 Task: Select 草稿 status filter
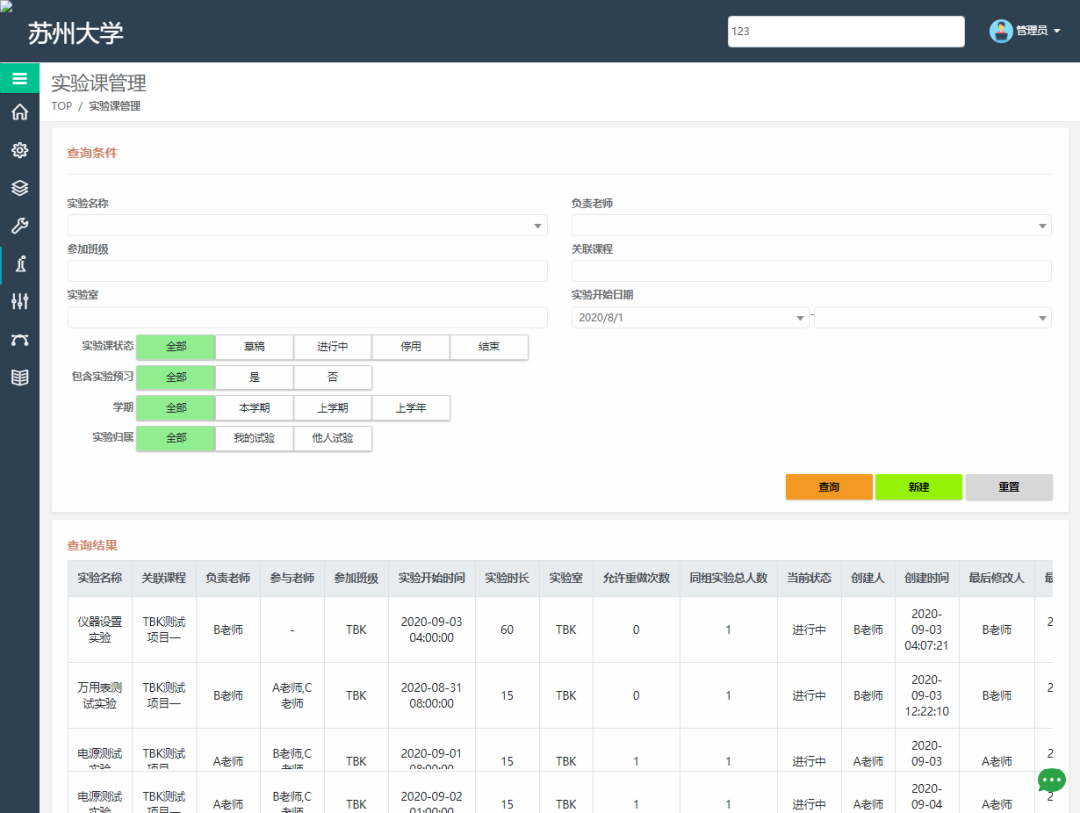tap(254, 347)
